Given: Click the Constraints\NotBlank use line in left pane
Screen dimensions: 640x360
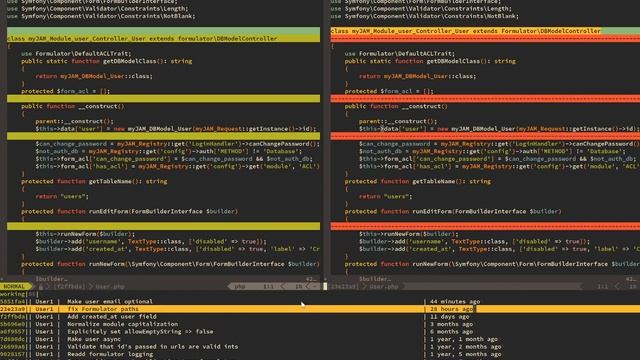Looking at the screenshot, I should [x=101, y=16].
